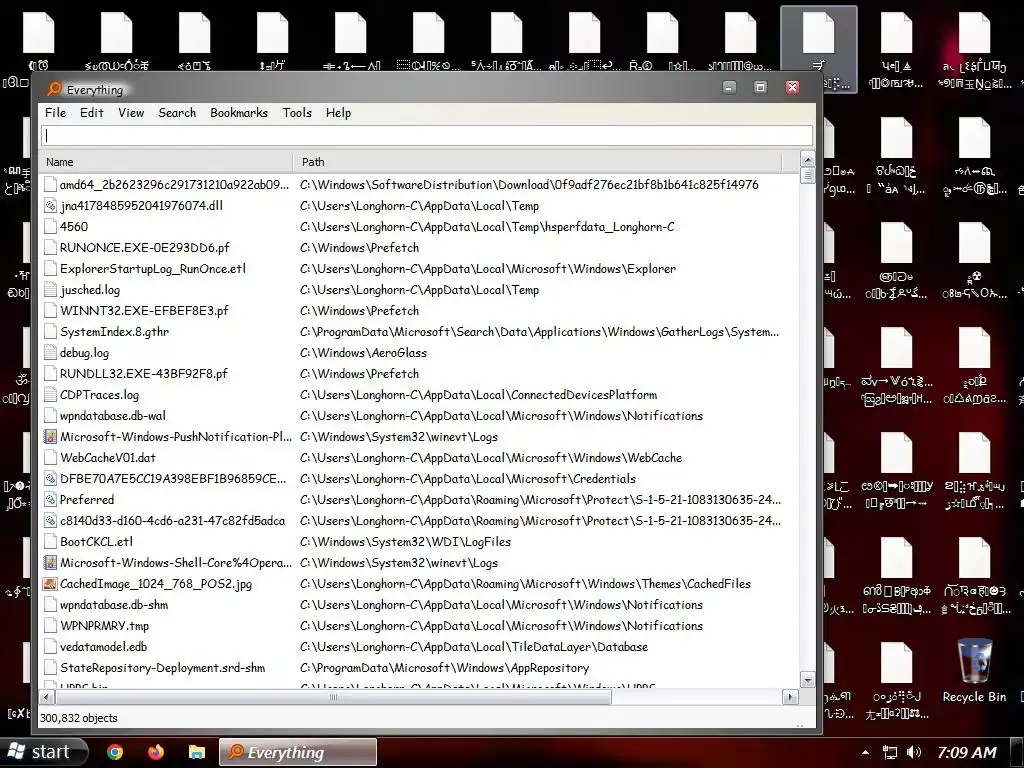
Task: Click file icon of jusched.log
Action: [x=50, y=290]
